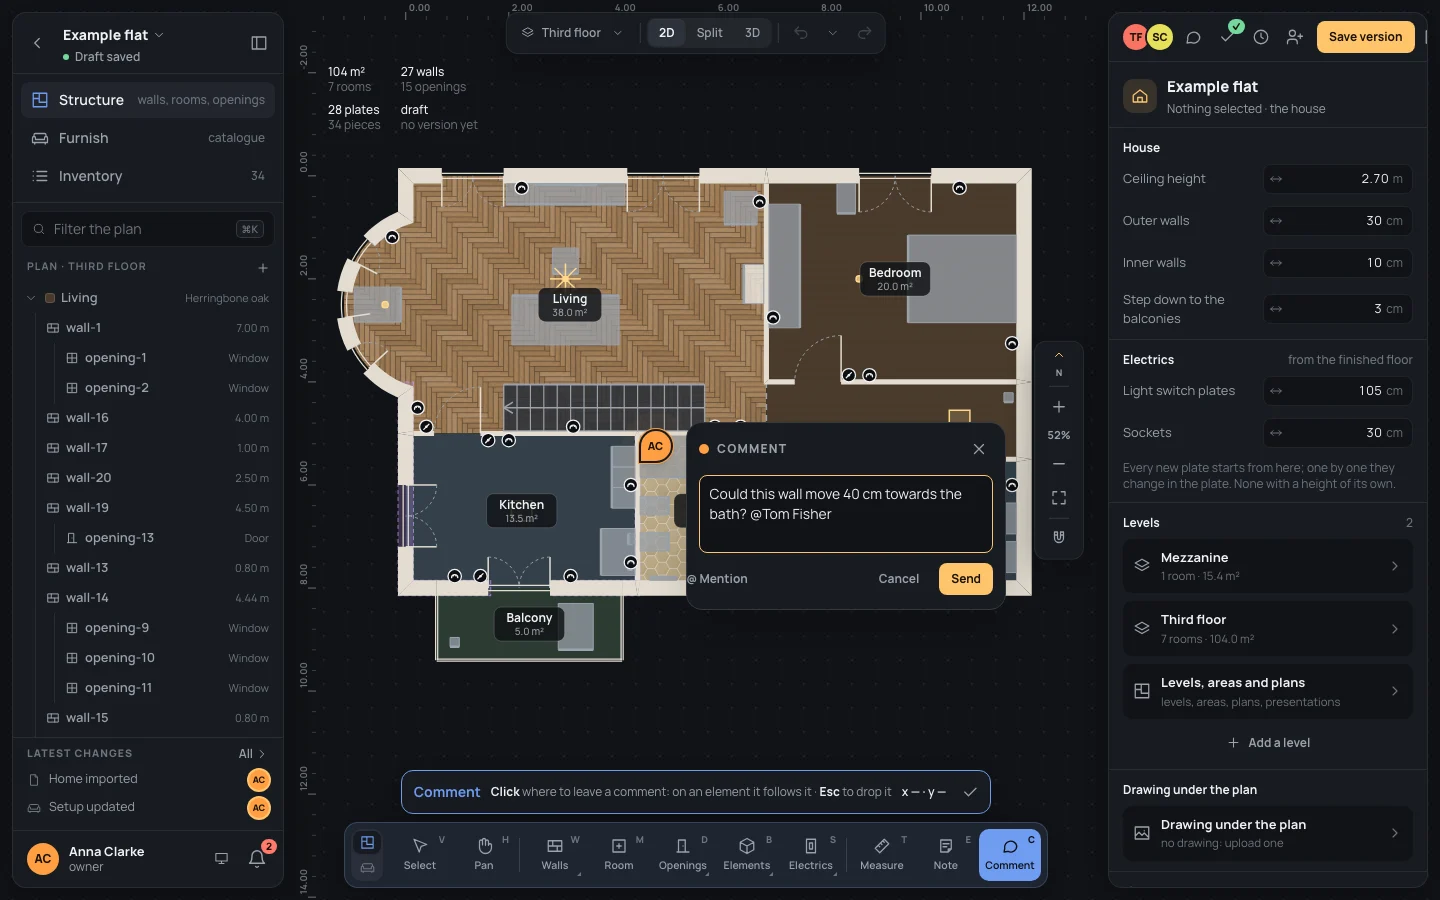Expand the Mezzanine level entry
The height and width of the screenshot is (900, 1440).
tap(1267, 566)
